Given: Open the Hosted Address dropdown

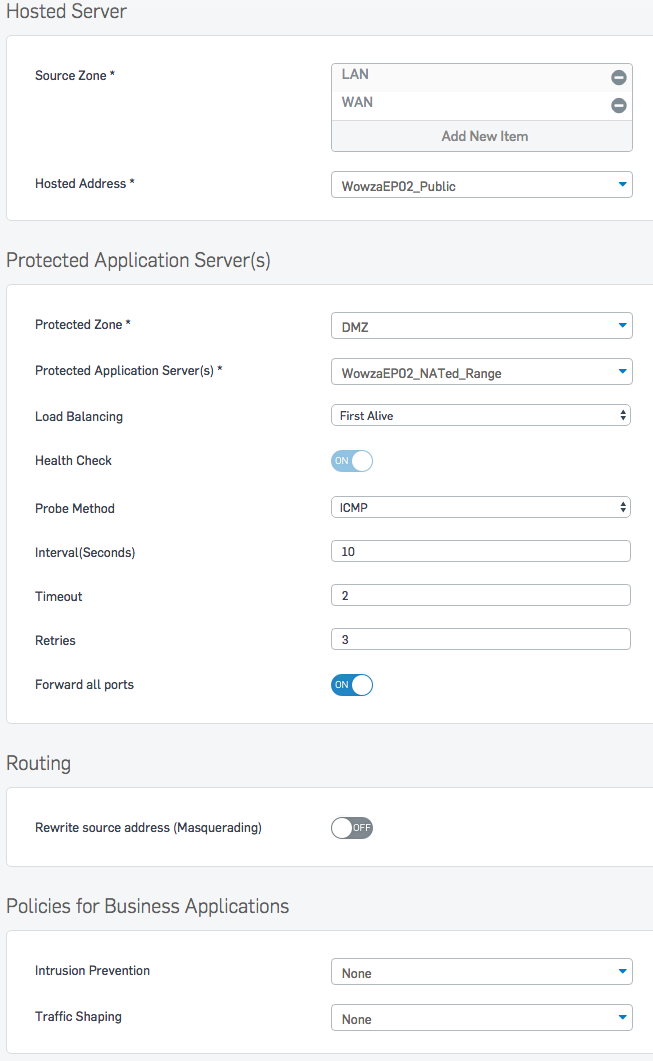Looking at the screenshot, I should tap(482, 185).
